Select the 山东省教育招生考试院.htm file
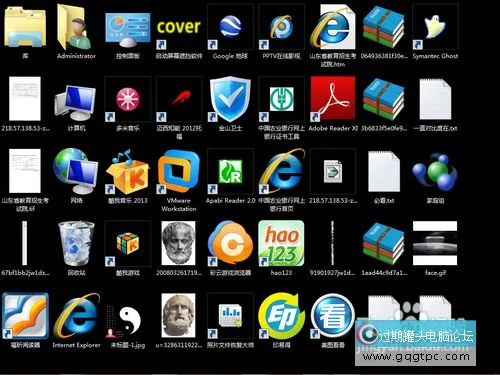Viewport: 500px width, 375px height. pos(333,27)
